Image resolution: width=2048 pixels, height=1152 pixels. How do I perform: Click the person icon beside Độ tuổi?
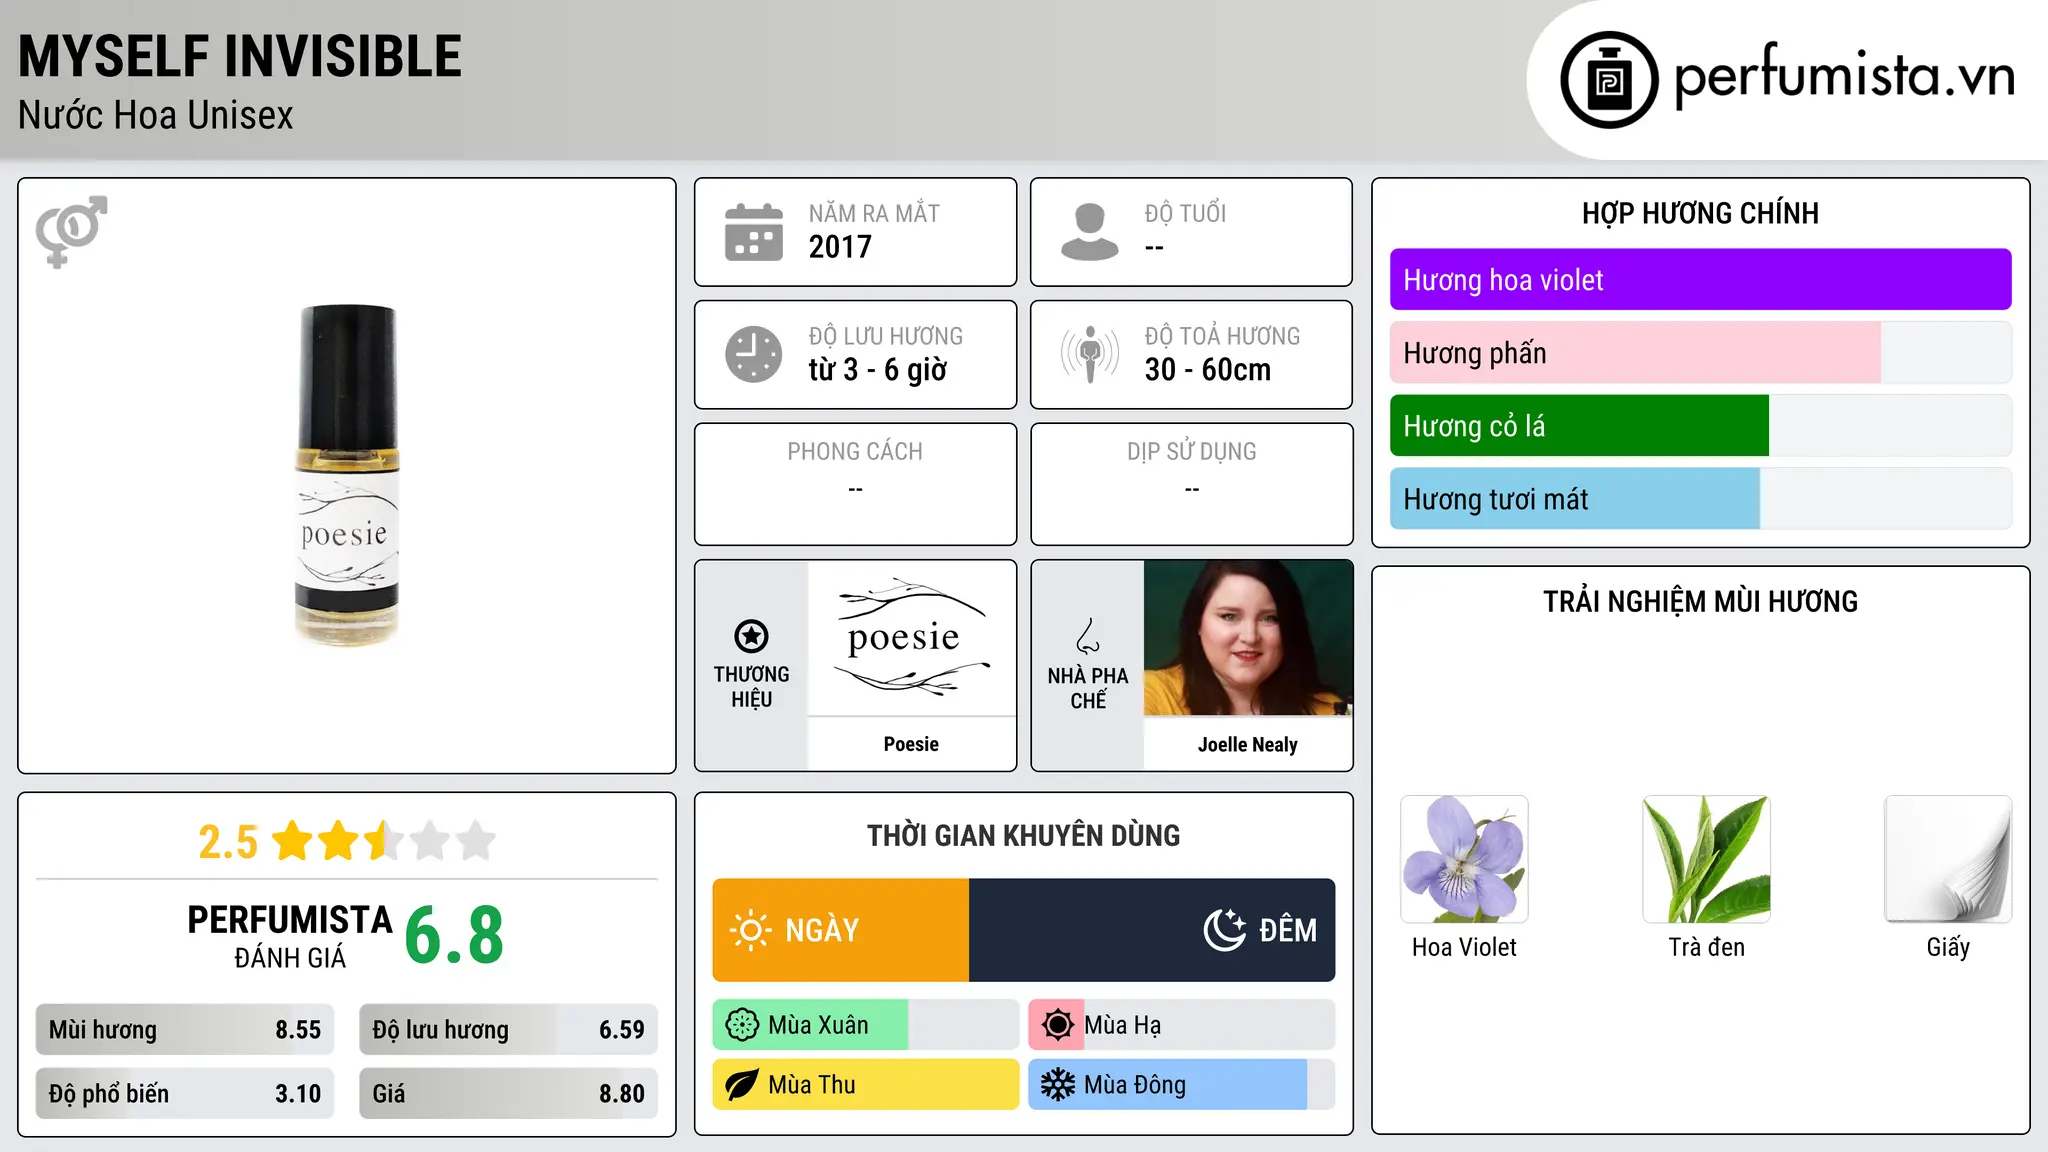point(1090,232)
